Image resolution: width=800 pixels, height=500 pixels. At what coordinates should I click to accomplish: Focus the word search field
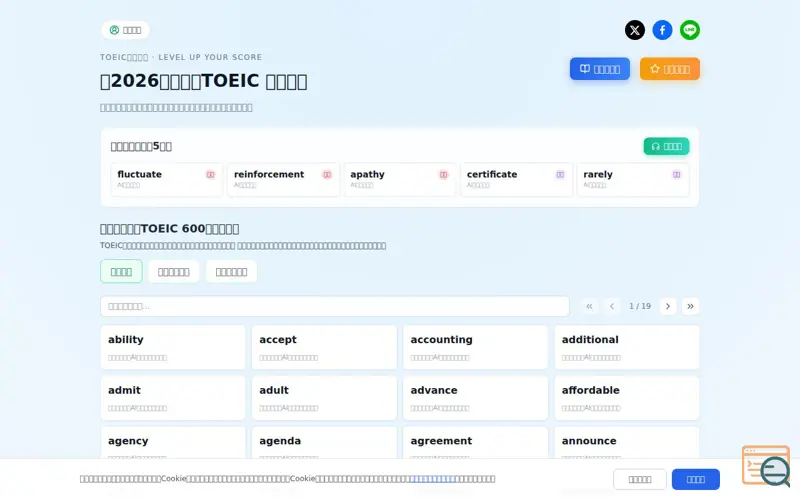335,306
